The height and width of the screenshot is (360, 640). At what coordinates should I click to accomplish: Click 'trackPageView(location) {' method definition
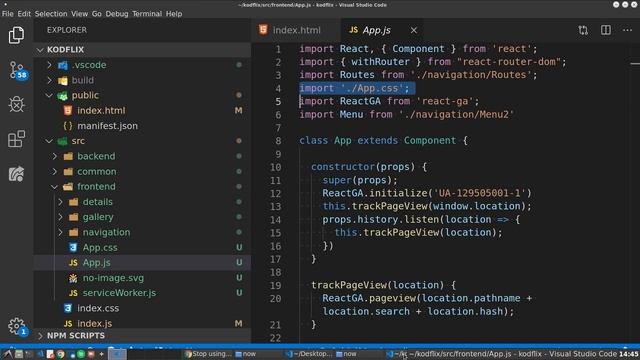click(383, 285)
